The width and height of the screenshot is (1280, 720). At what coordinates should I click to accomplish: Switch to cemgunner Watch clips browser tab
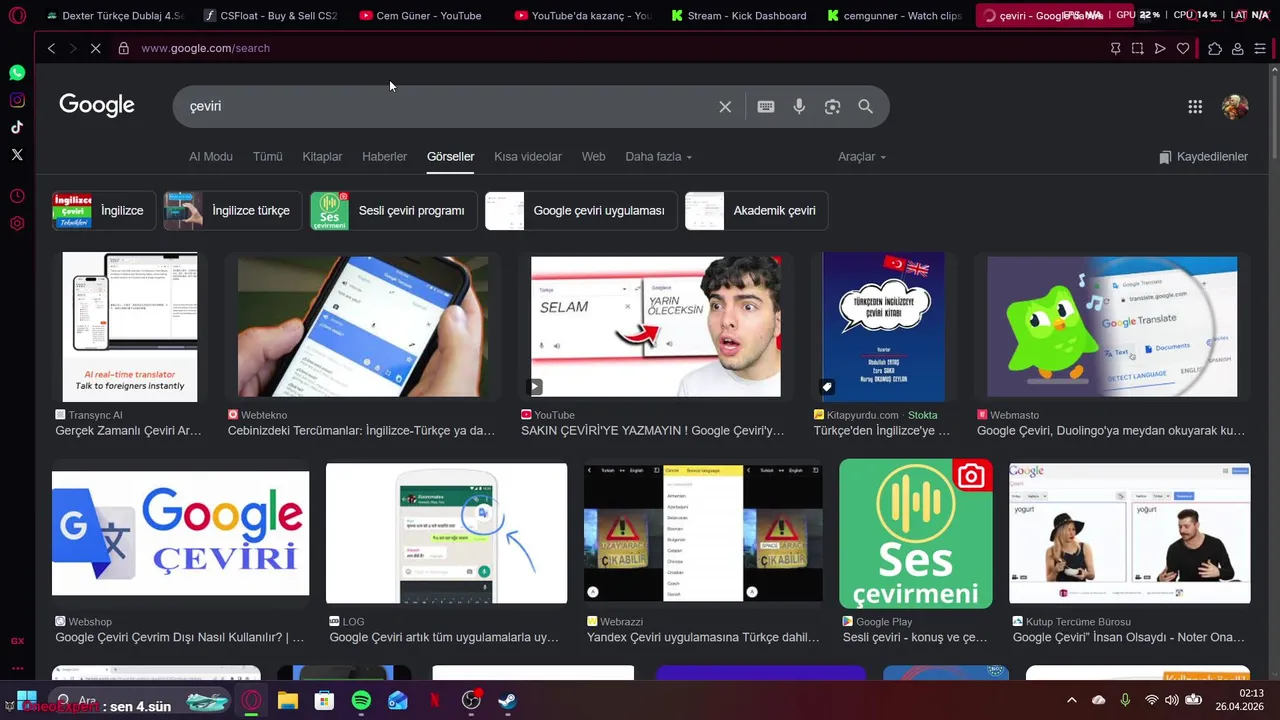coord(895,15)
